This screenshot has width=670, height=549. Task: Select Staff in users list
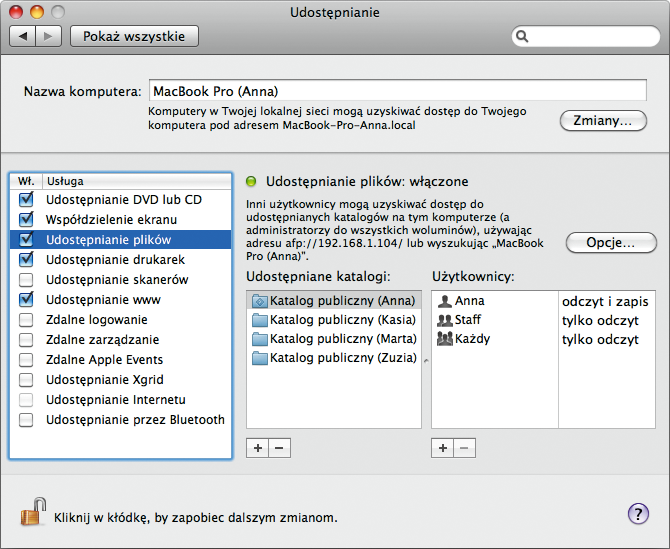[495, 320]
